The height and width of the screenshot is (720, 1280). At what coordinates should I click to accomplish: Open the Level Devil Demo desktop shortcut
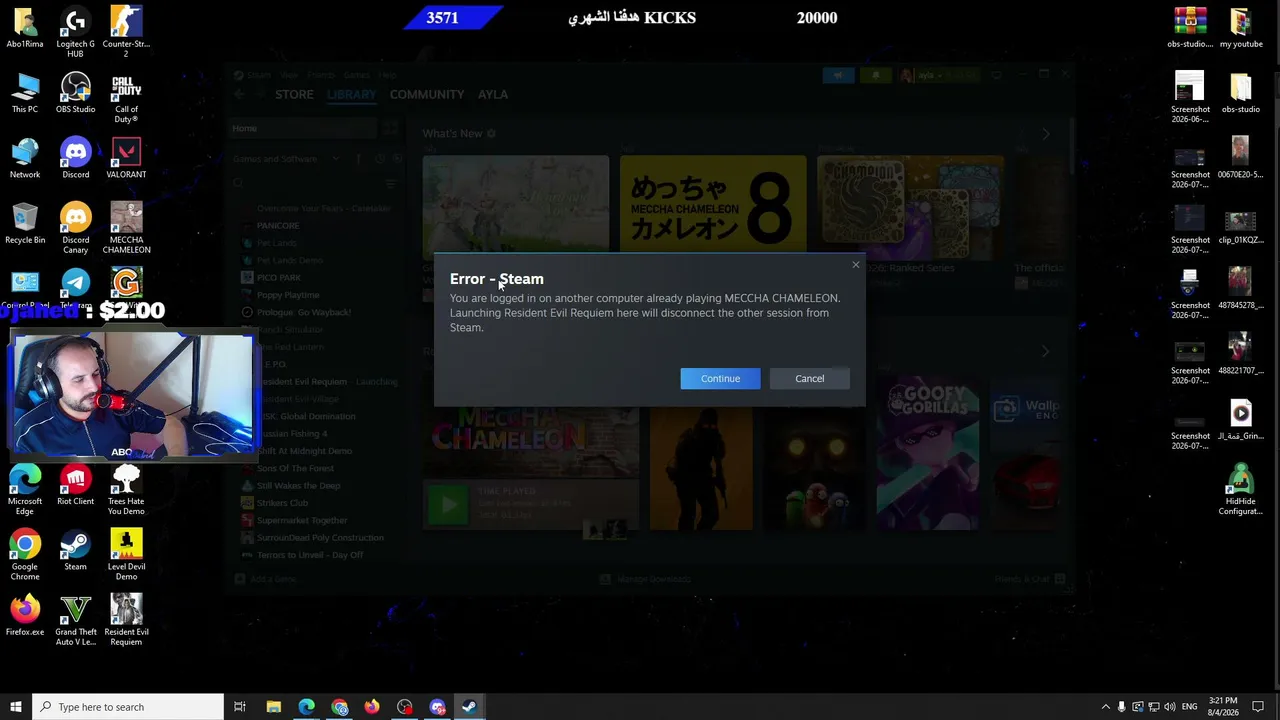(126, 555)
